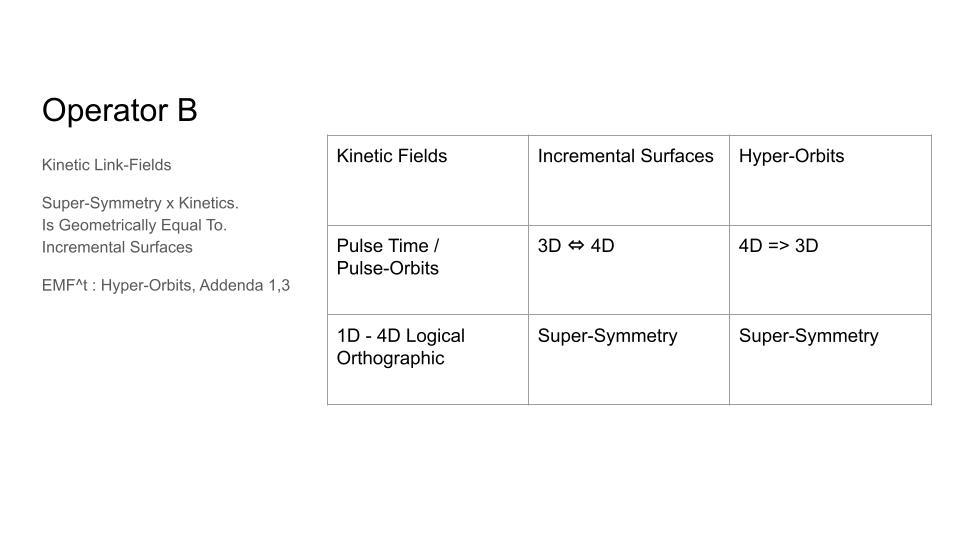Click the "Operator B" slide title

click(119, 110)
